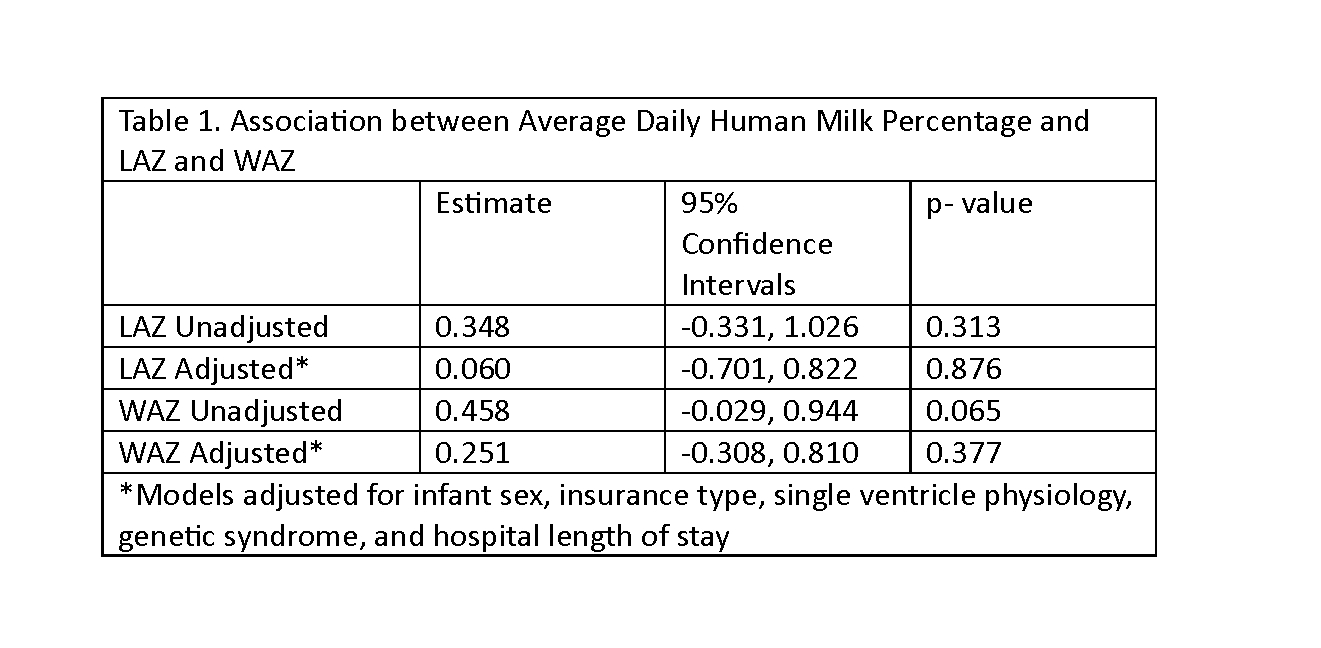1321x648 pixels.
Task: Click the models adjusted footnote text
Action: (x=625, y=515)
